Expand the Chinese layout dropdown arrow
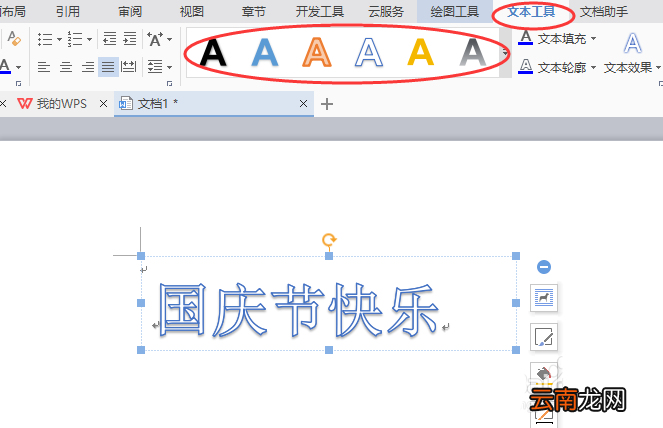The height and width of the screenshot is (428, 663). pyautogui.click(x=170, y=39)
